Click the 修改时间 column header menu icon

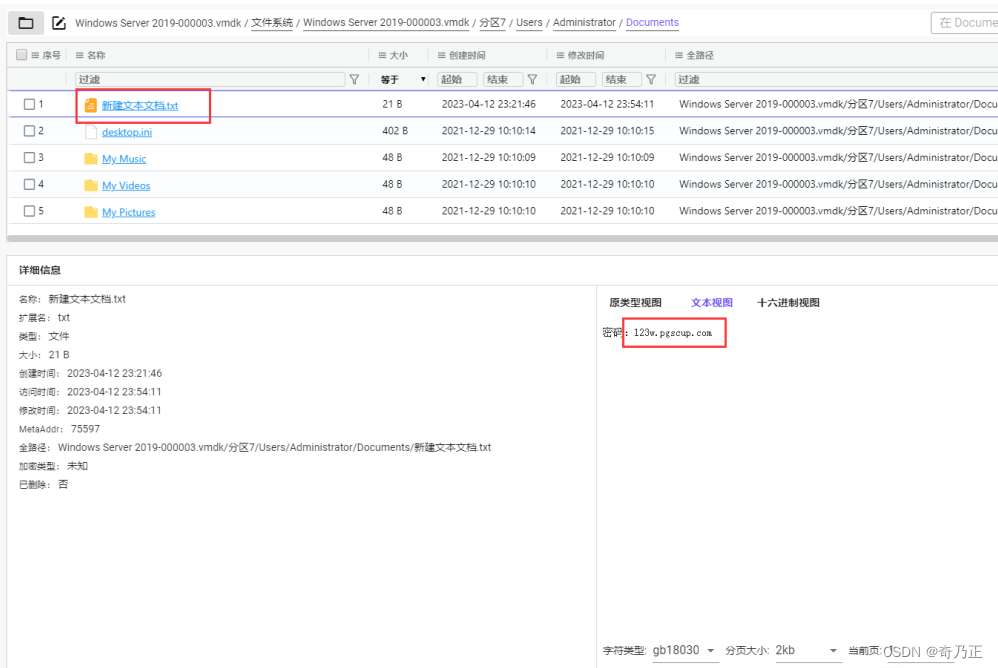(560, 55)
